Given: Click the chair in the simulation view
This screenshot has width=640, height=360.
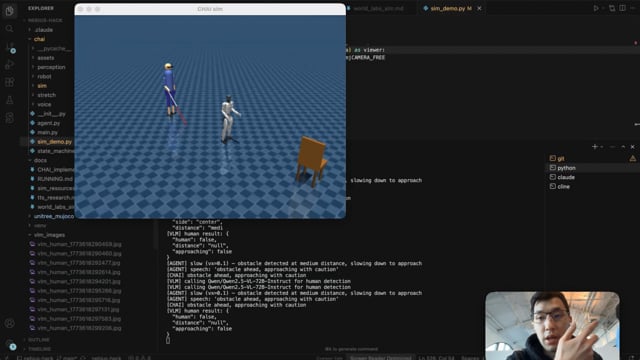Looking at the screenshot, I should pos(312,161).
